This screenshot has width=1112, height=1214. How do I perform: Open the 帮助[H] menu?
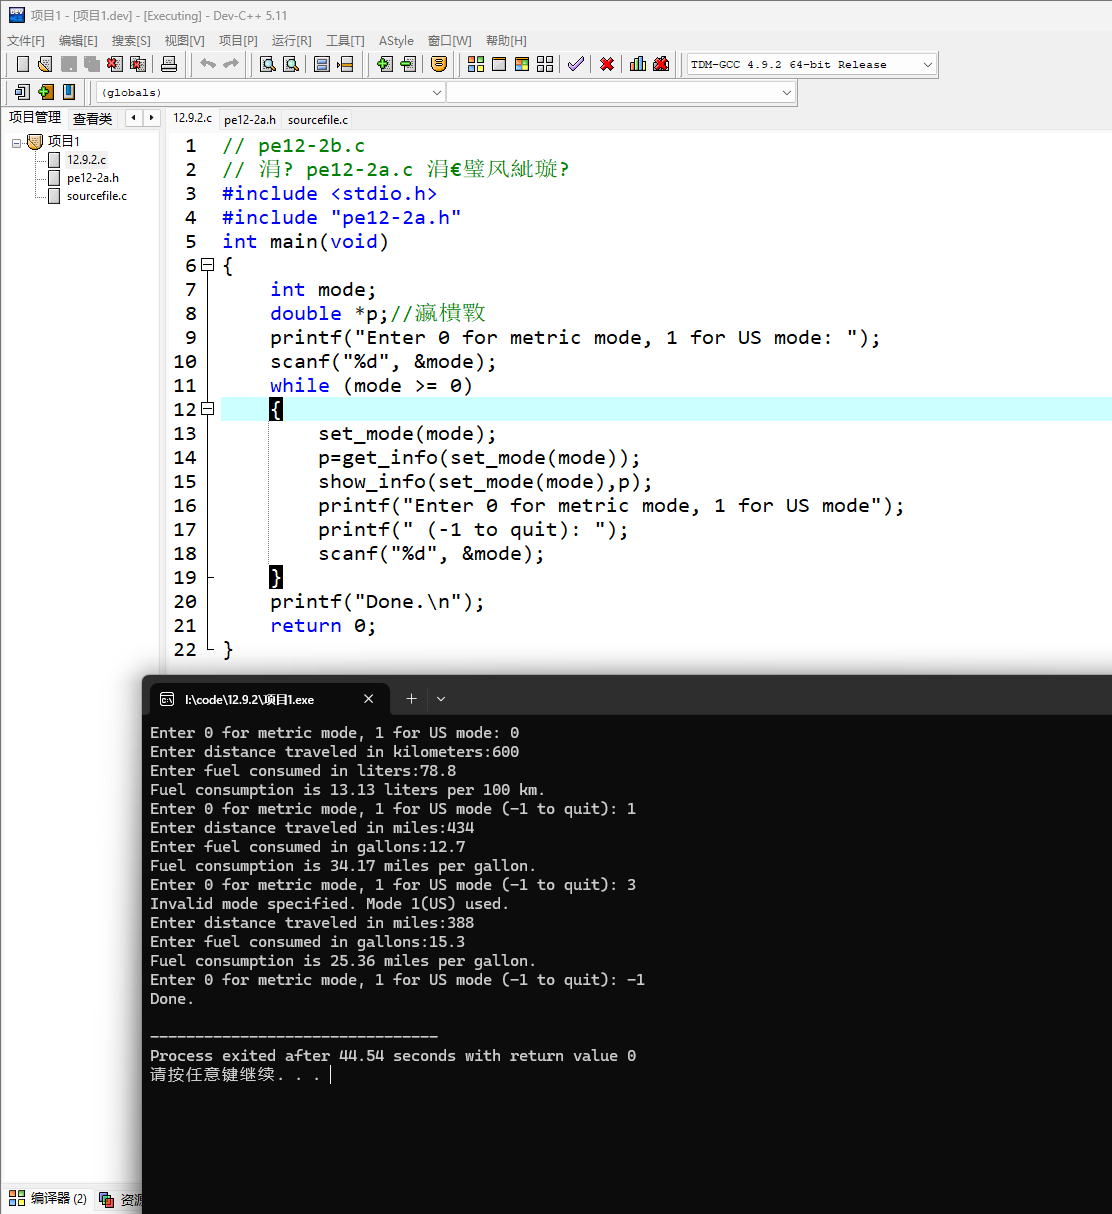coord(506,40)
